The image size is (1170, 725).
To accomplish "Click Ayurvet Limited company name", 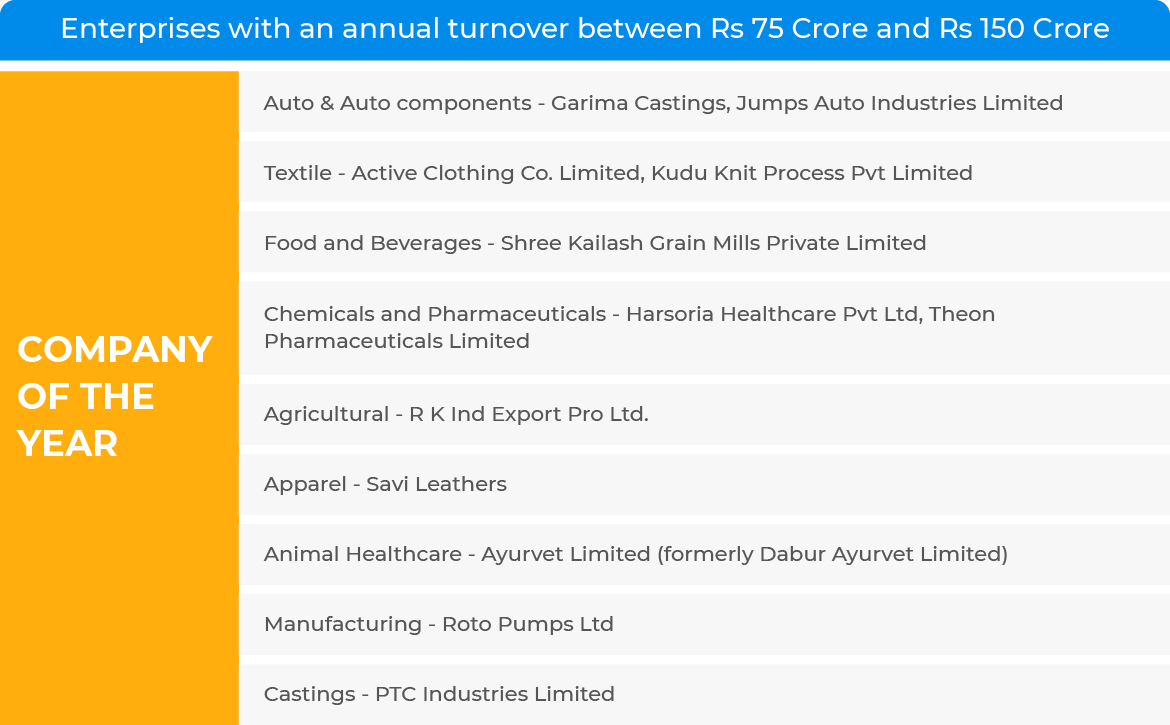I will [566, 554].
